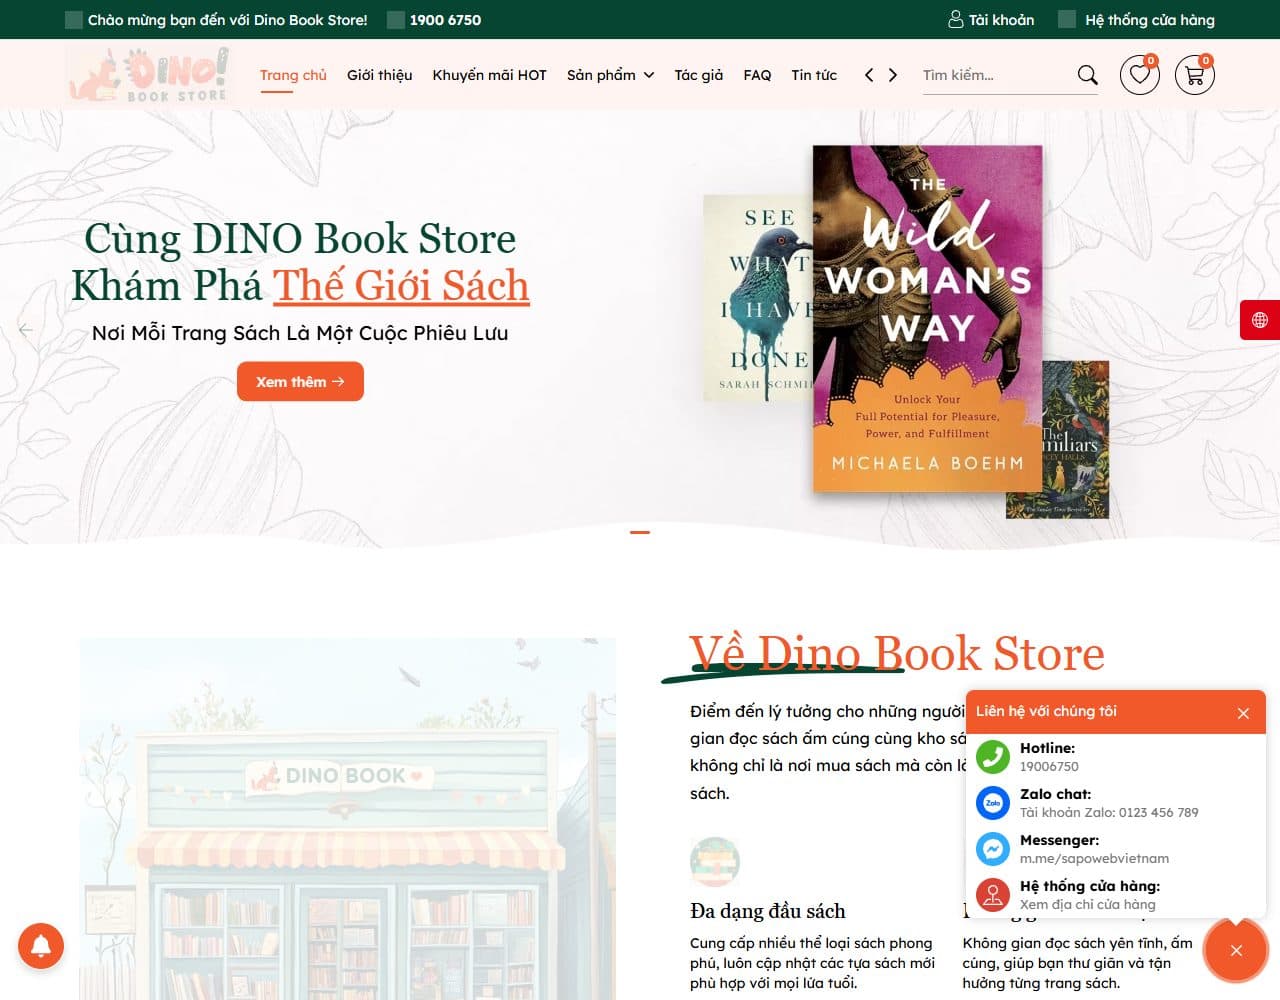This screenshot has width=1280, height=1000.
Task: Go to previous banner slide arrow
Action: click(26, 329)
